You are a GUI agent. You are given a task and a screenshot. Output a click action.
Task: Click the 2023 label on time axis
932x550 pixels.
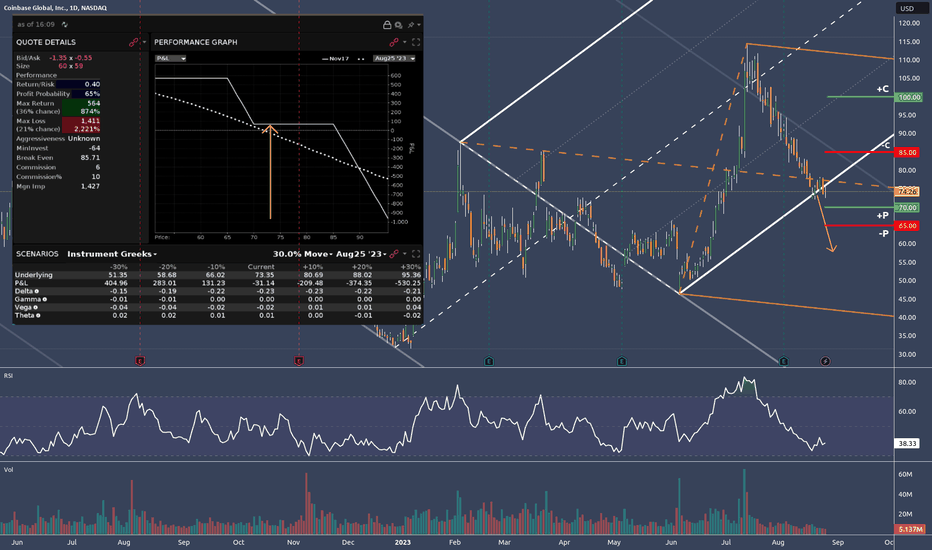pos(402,542)
